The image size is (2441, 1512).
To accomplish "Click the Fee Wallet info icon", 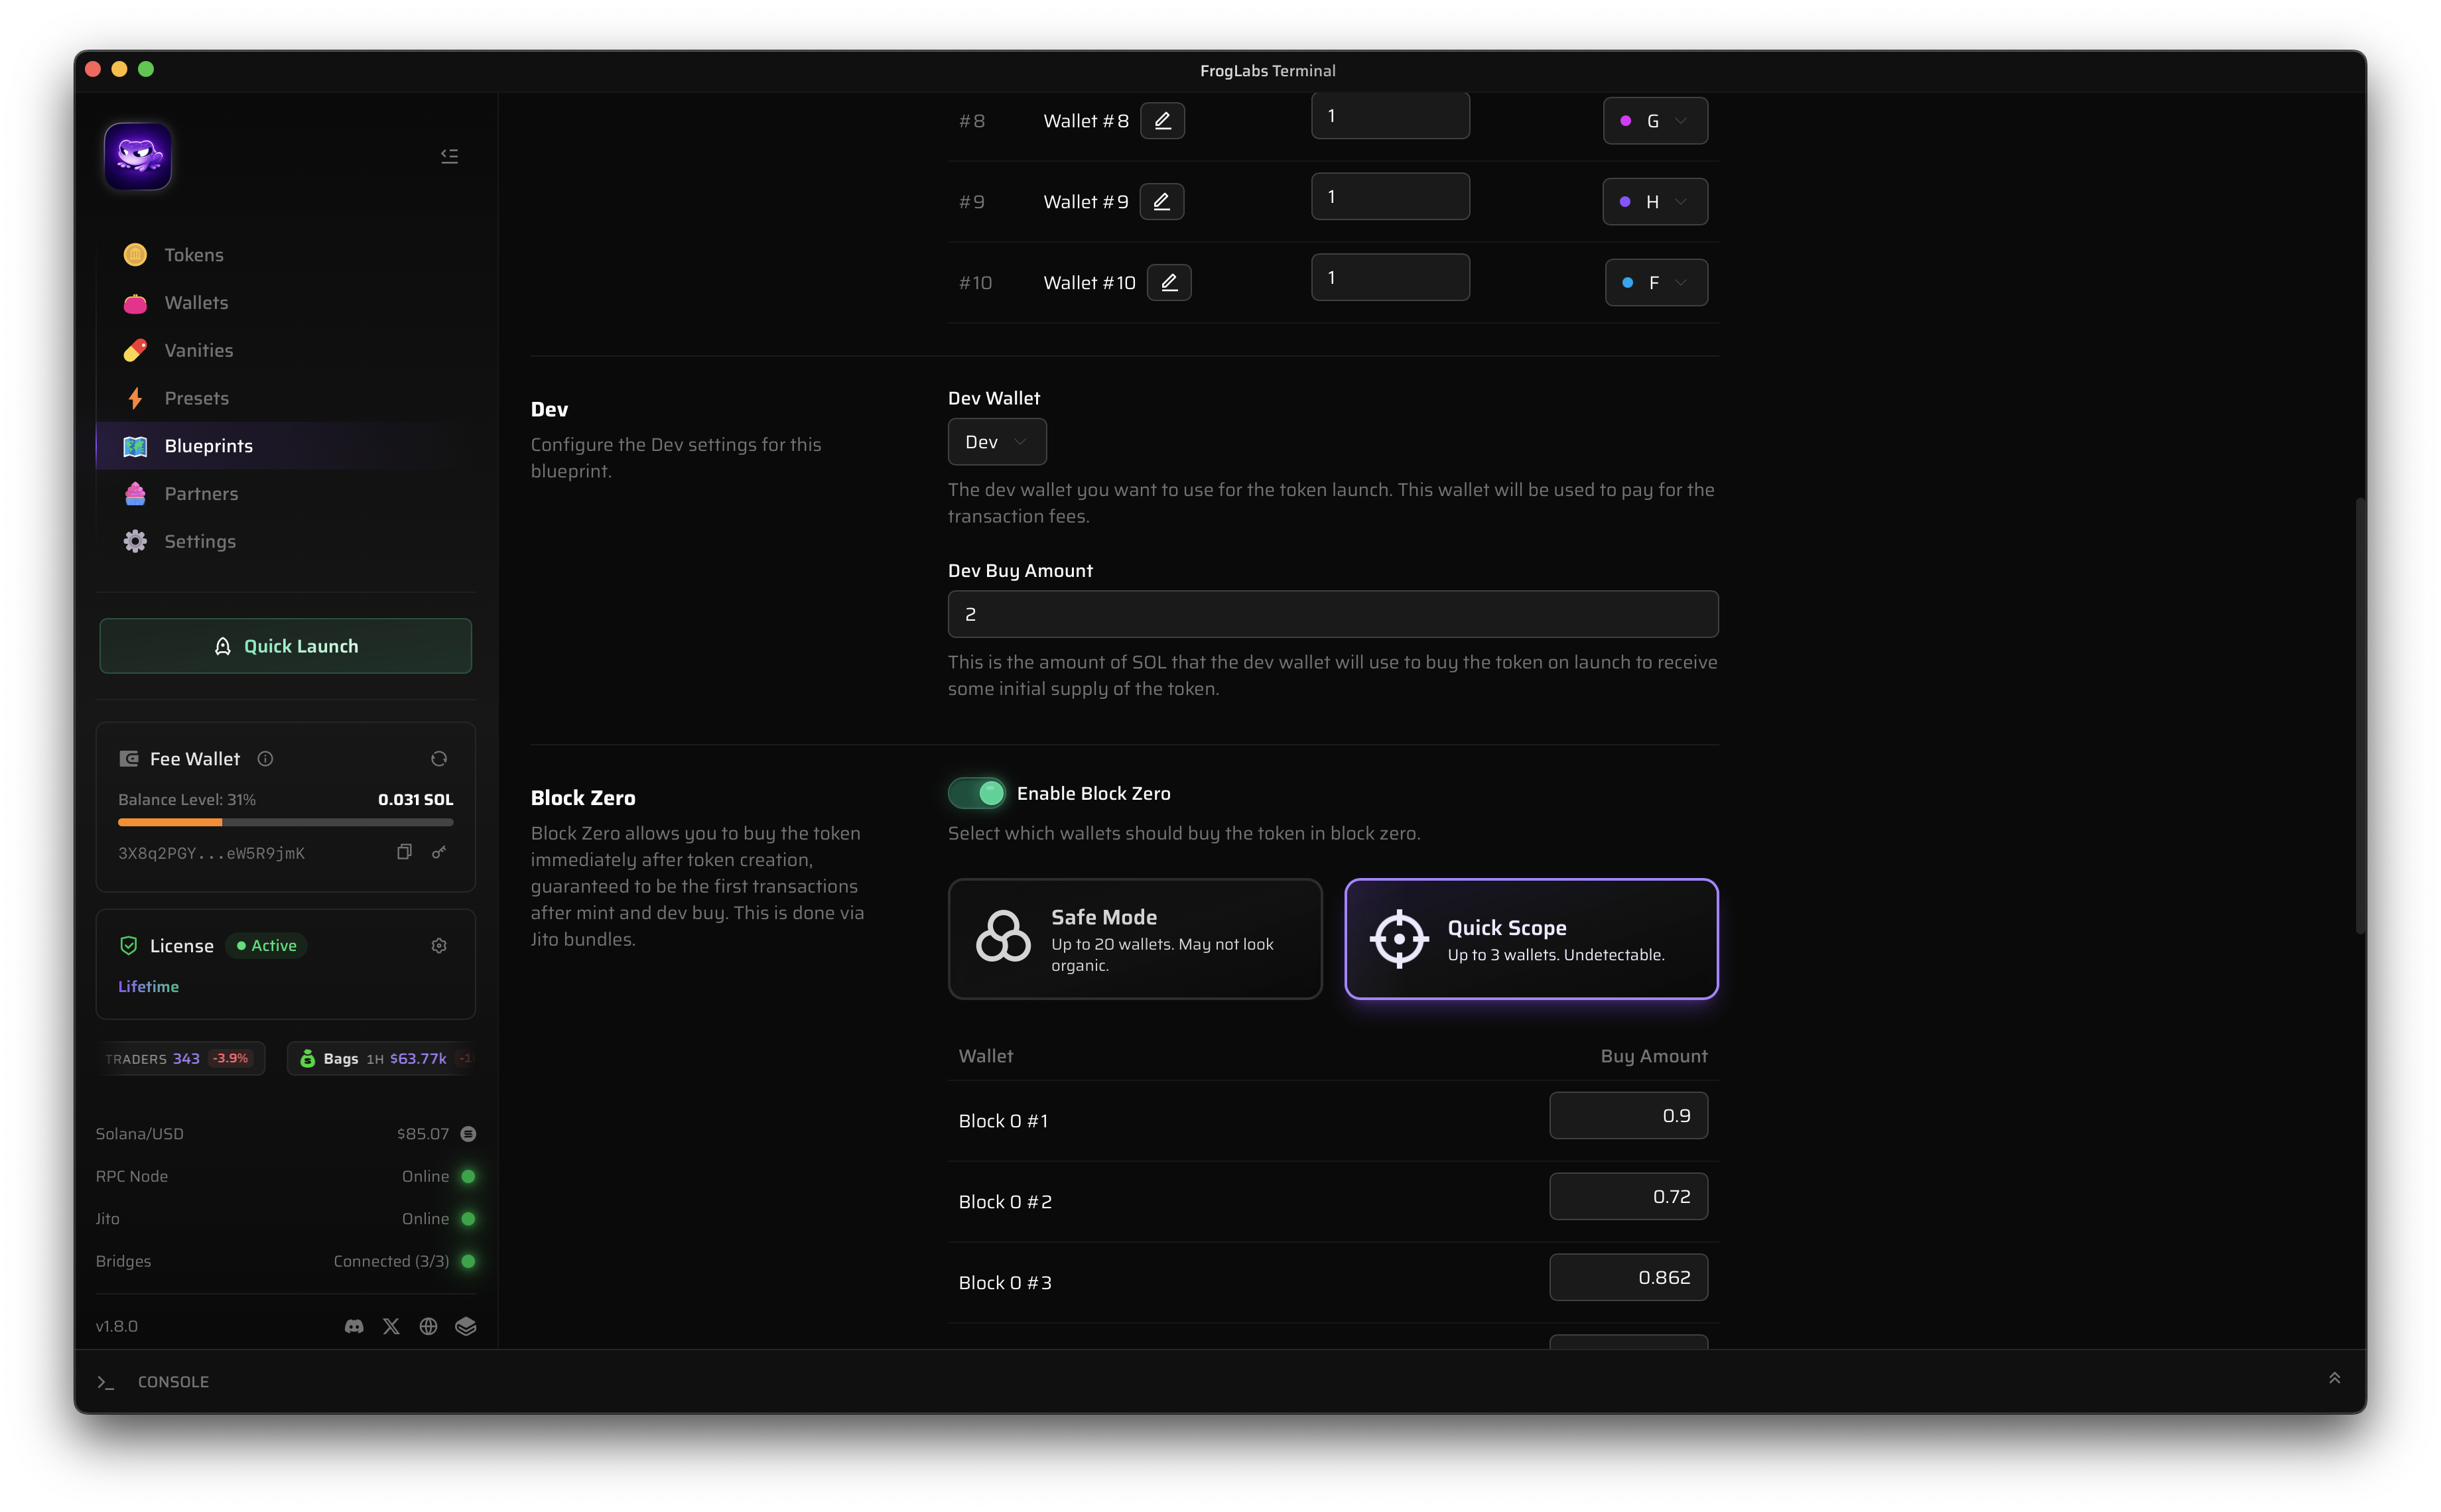I will tap(265, 759).
